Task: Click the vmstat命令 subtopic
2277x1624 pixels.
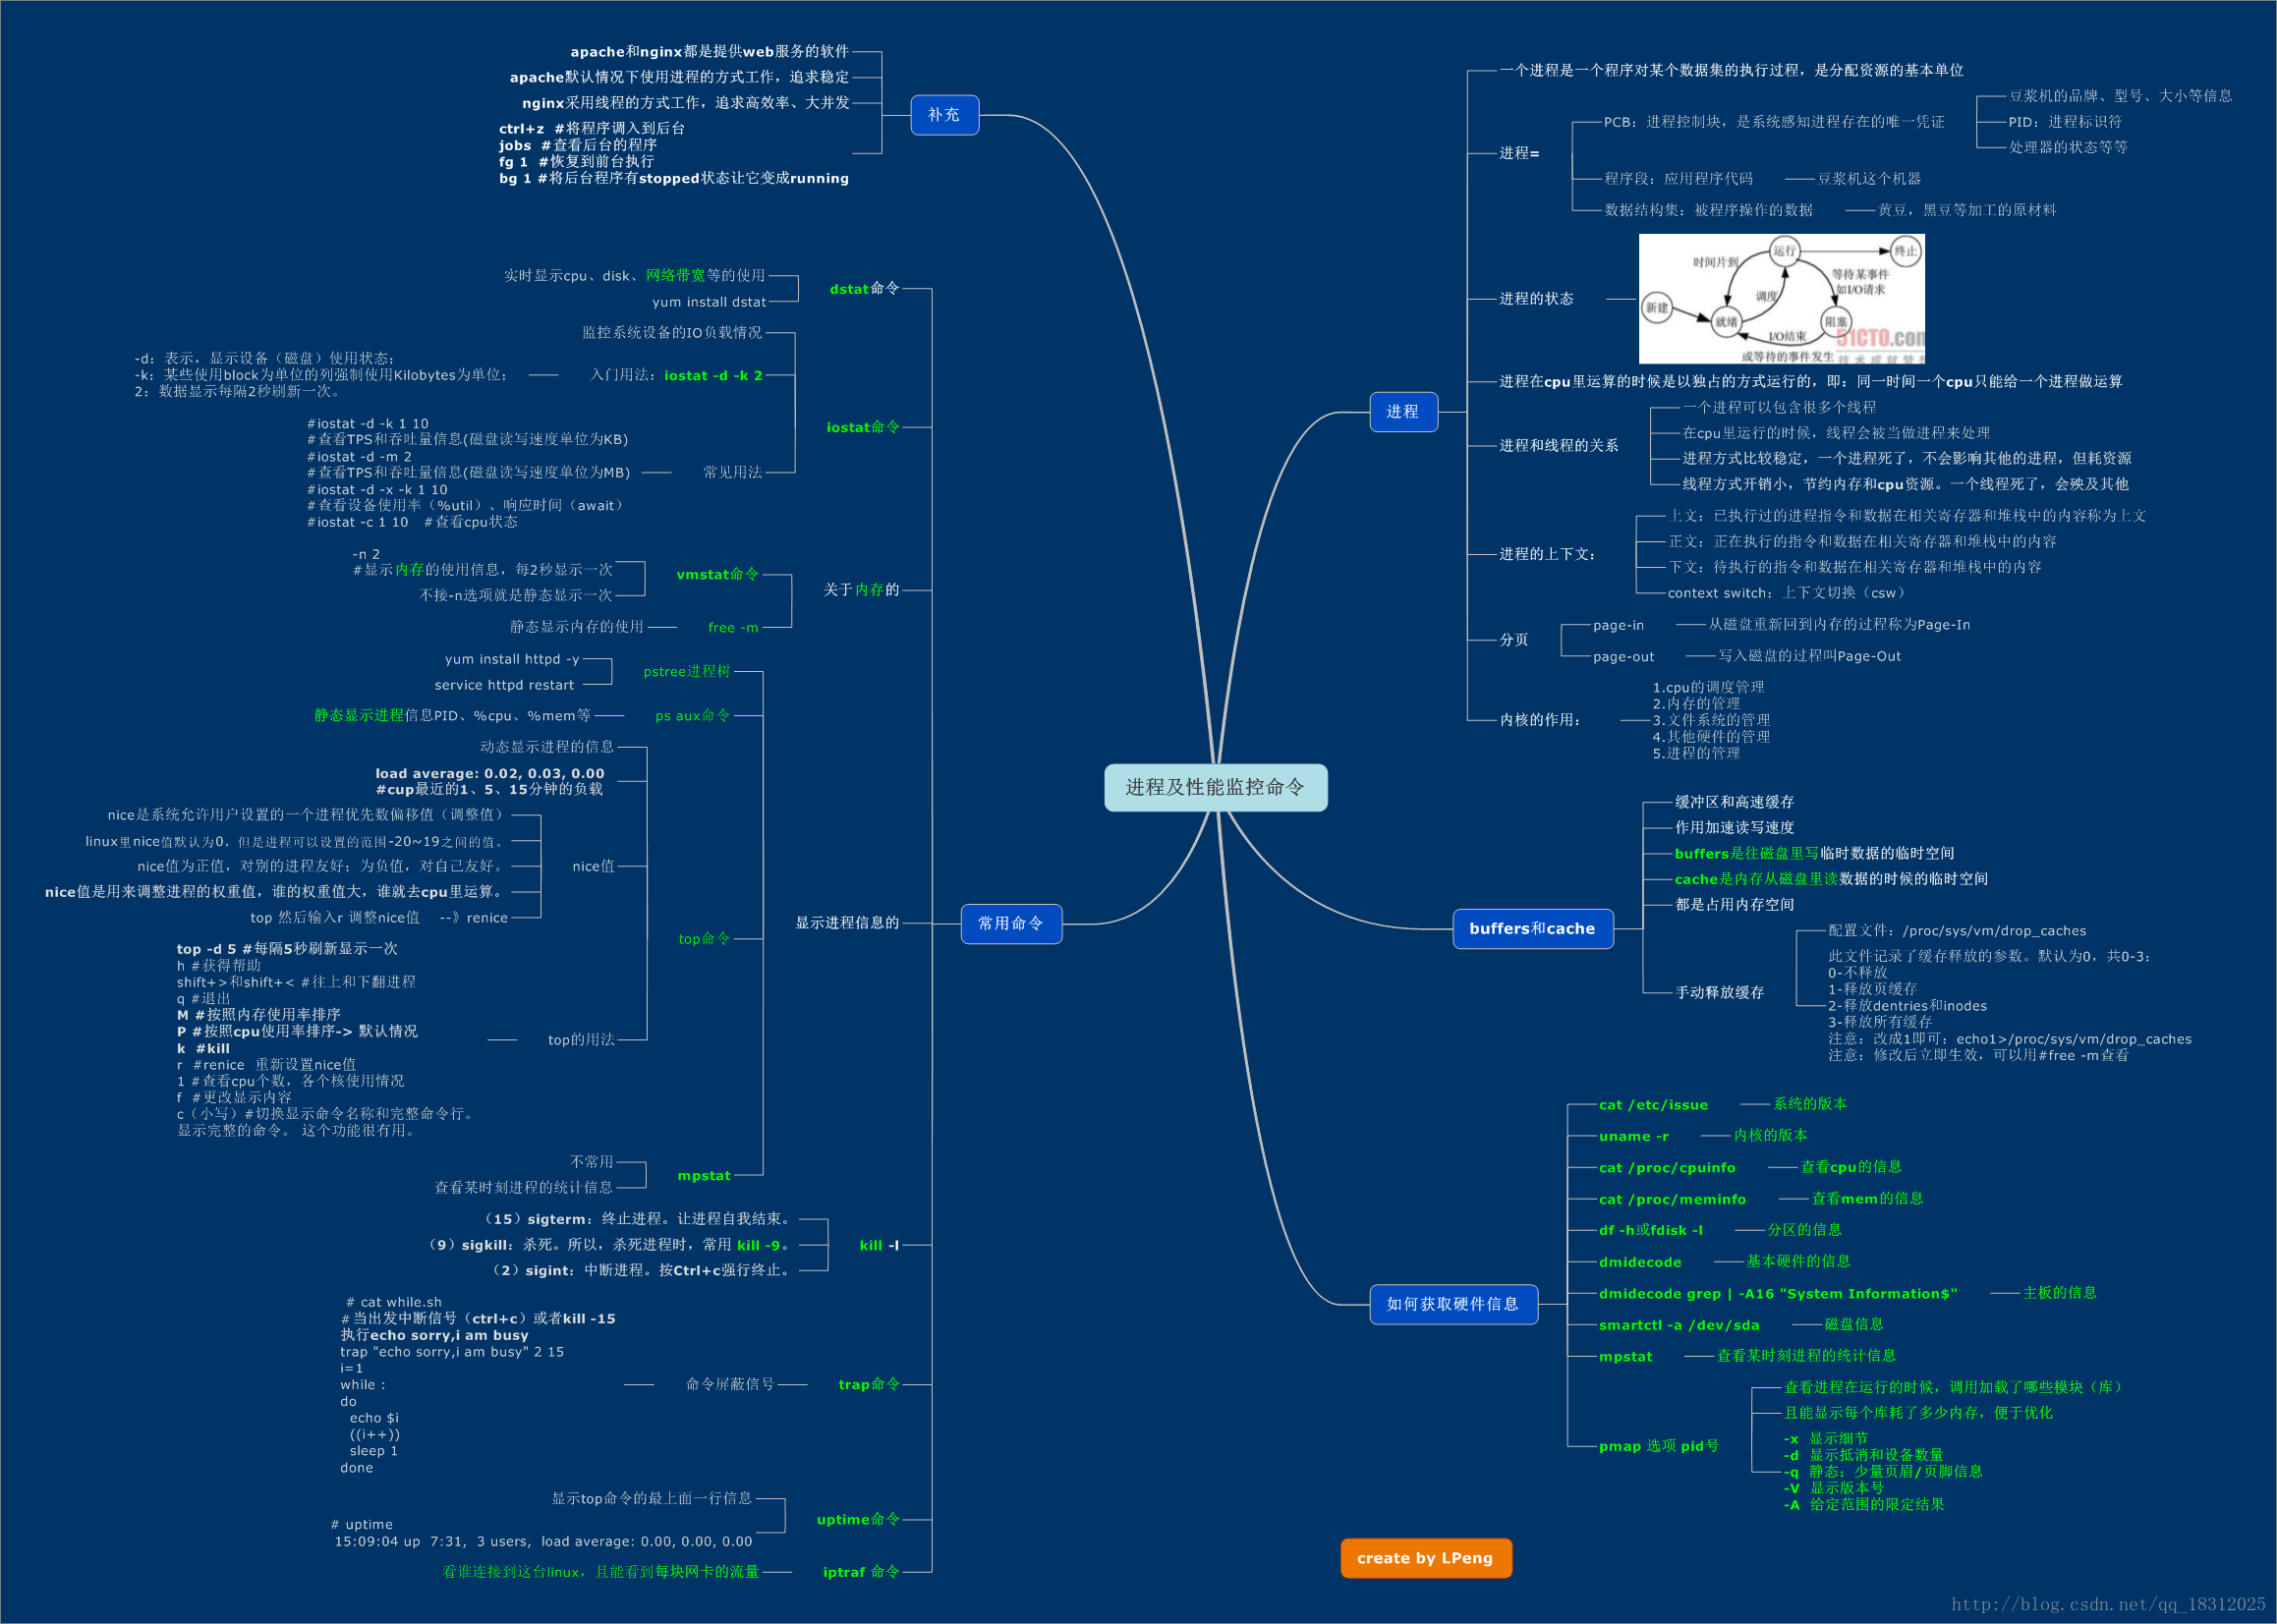Action: (717, 574)
